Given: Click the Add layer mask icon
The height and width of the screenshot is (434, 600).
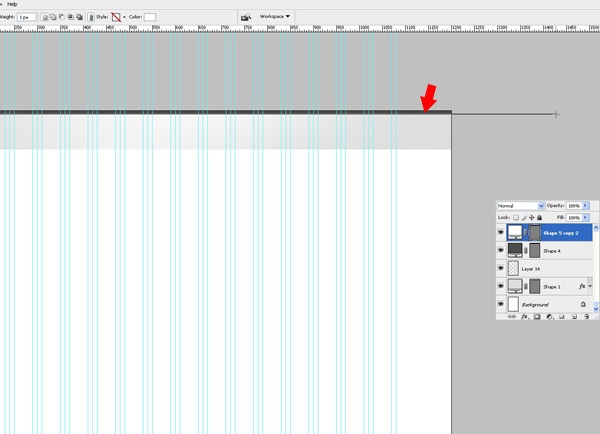Looking at the screenshot, I should tap(536, 316).
